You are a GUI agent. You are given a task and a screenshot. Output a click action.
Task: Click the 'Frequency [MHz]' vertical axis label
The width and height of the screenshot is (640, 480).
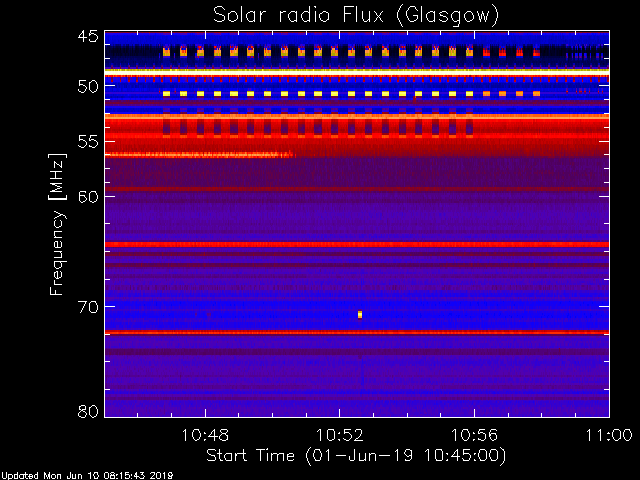[x=58, y=223]
